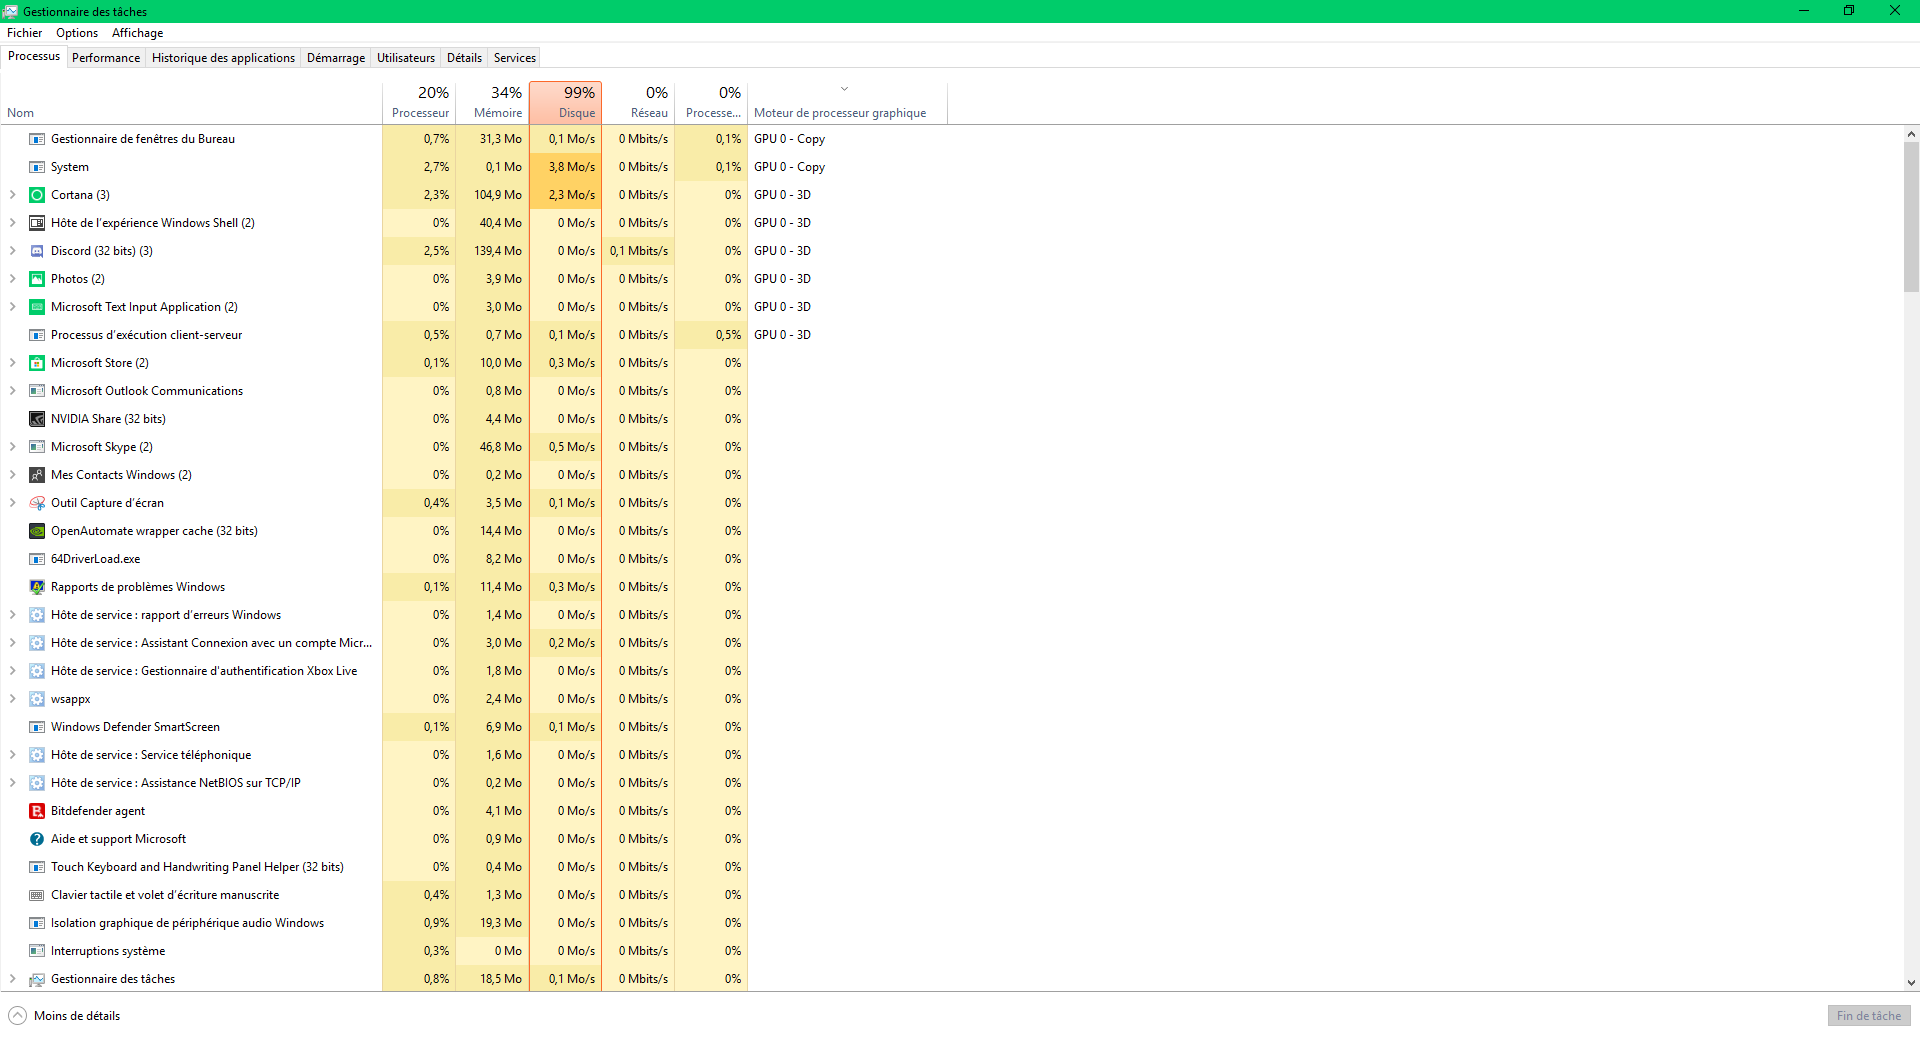Click the Microsoft Skype icon
Screen dimensions: 1920x1040
[37, 447]
